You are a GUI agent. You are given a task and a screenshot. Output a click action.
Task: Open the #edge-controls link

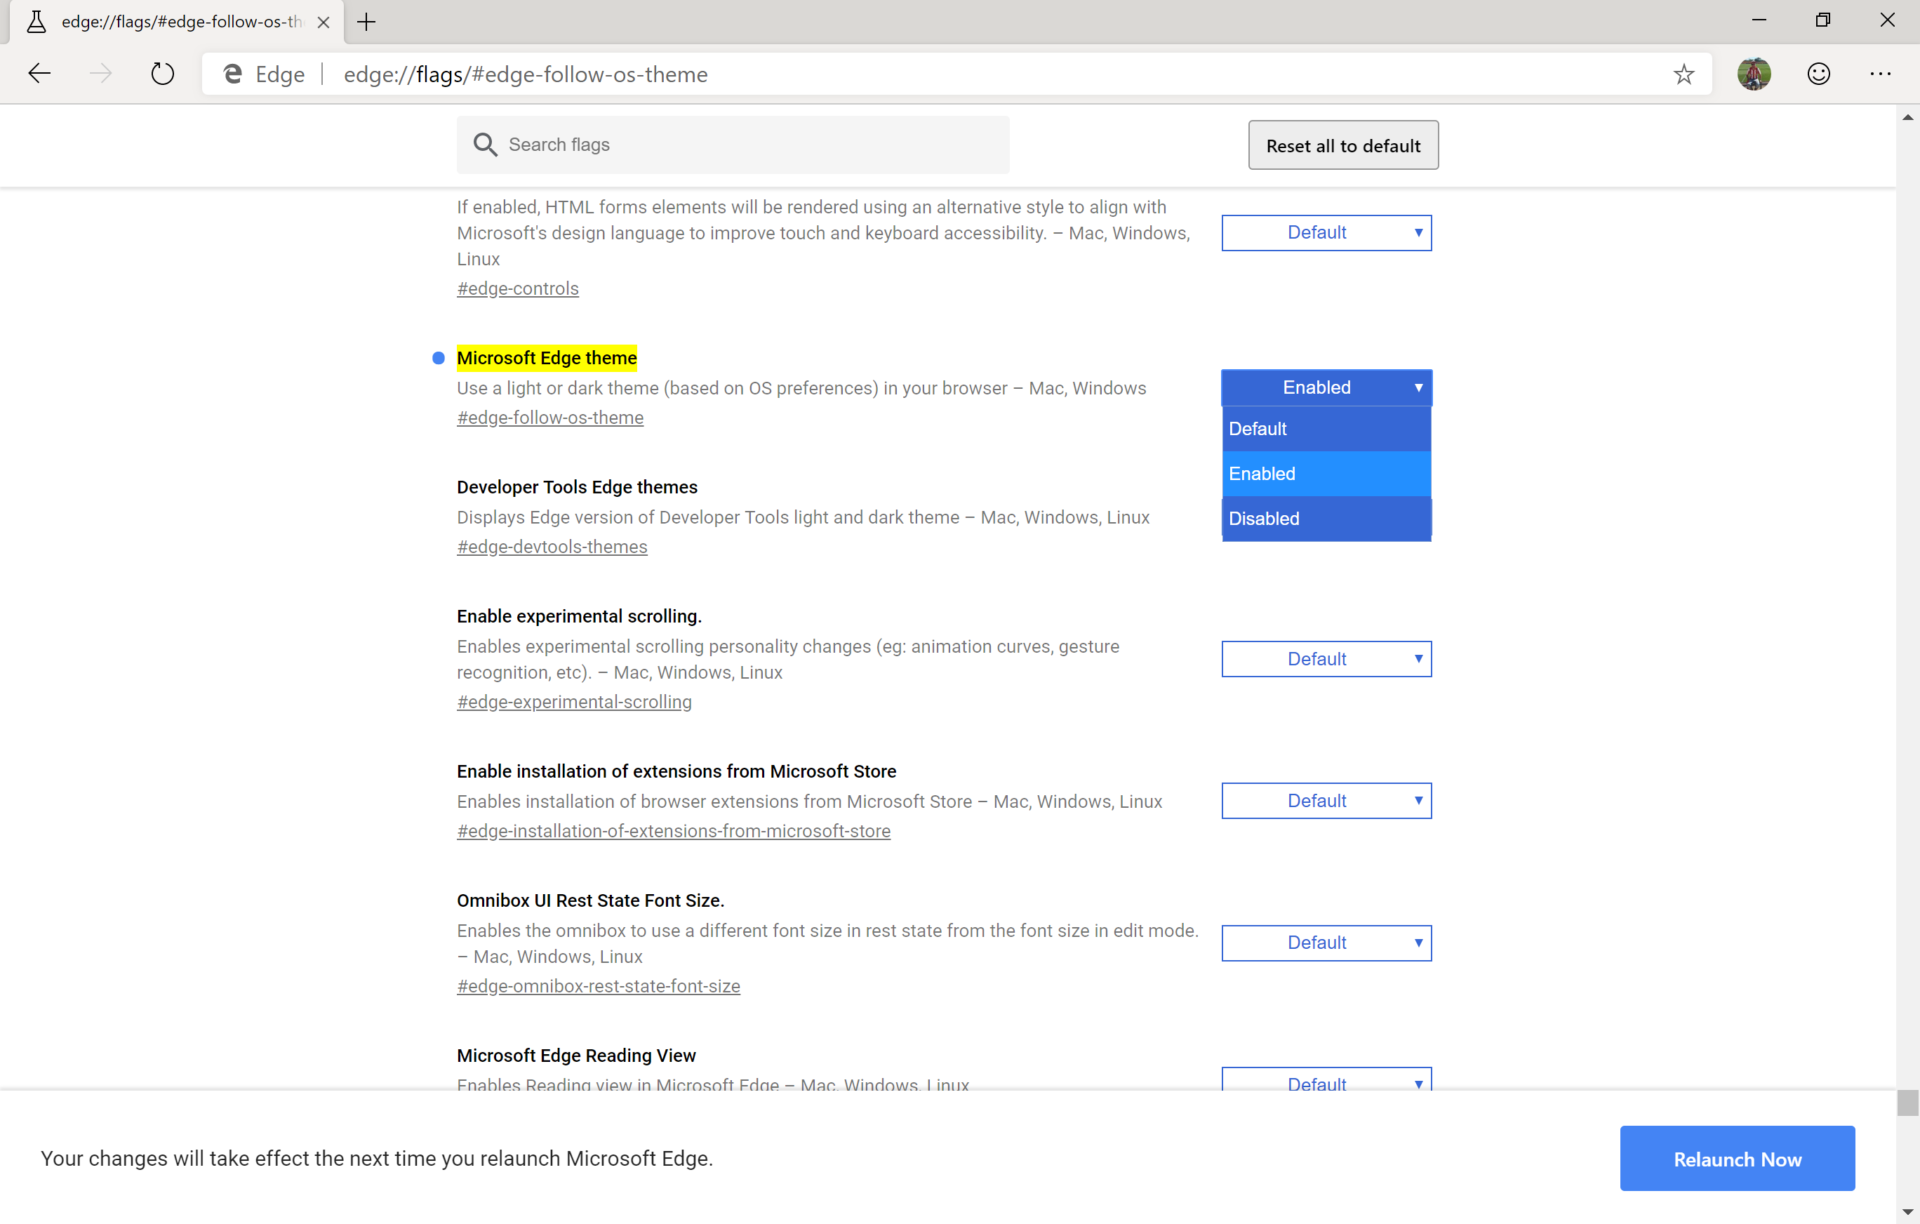tap(518, 289)
